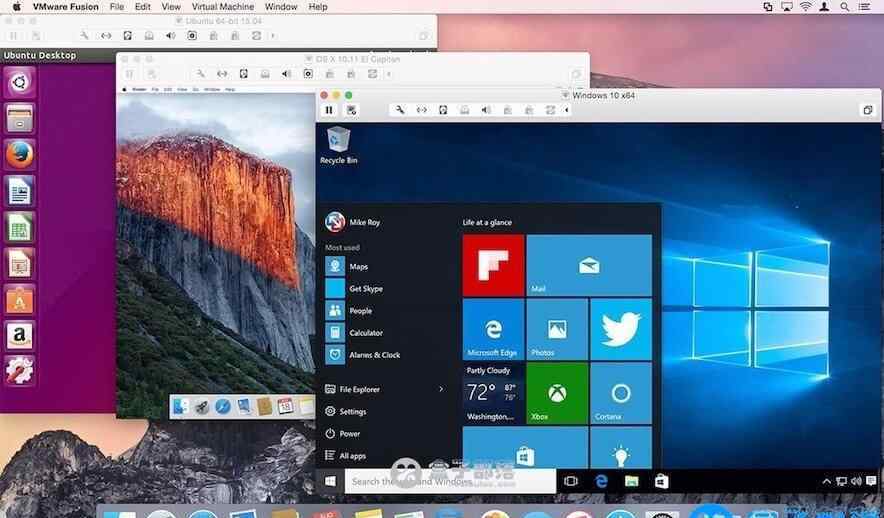Open Ubuntu Software Center icon
The image size is (884, 518).
20,299
